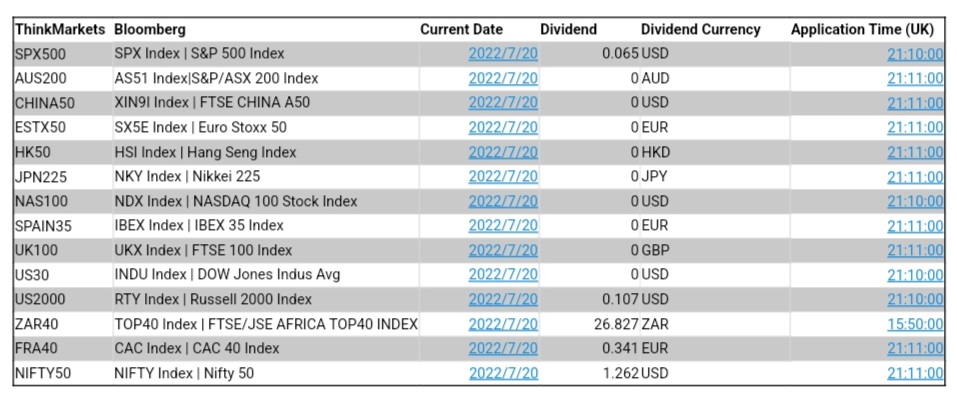957x402 pixels.
Task: Click the NAS100 application time link
Action: pos(914,201)
